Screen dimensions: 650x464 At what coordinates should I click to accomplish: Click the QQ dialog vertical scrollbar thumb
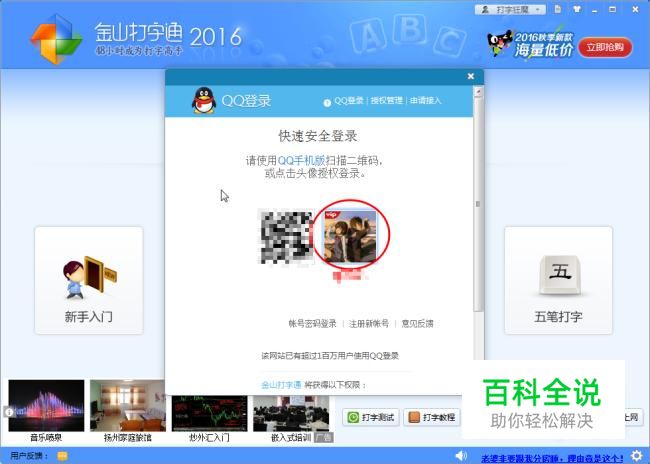point(478,205)
